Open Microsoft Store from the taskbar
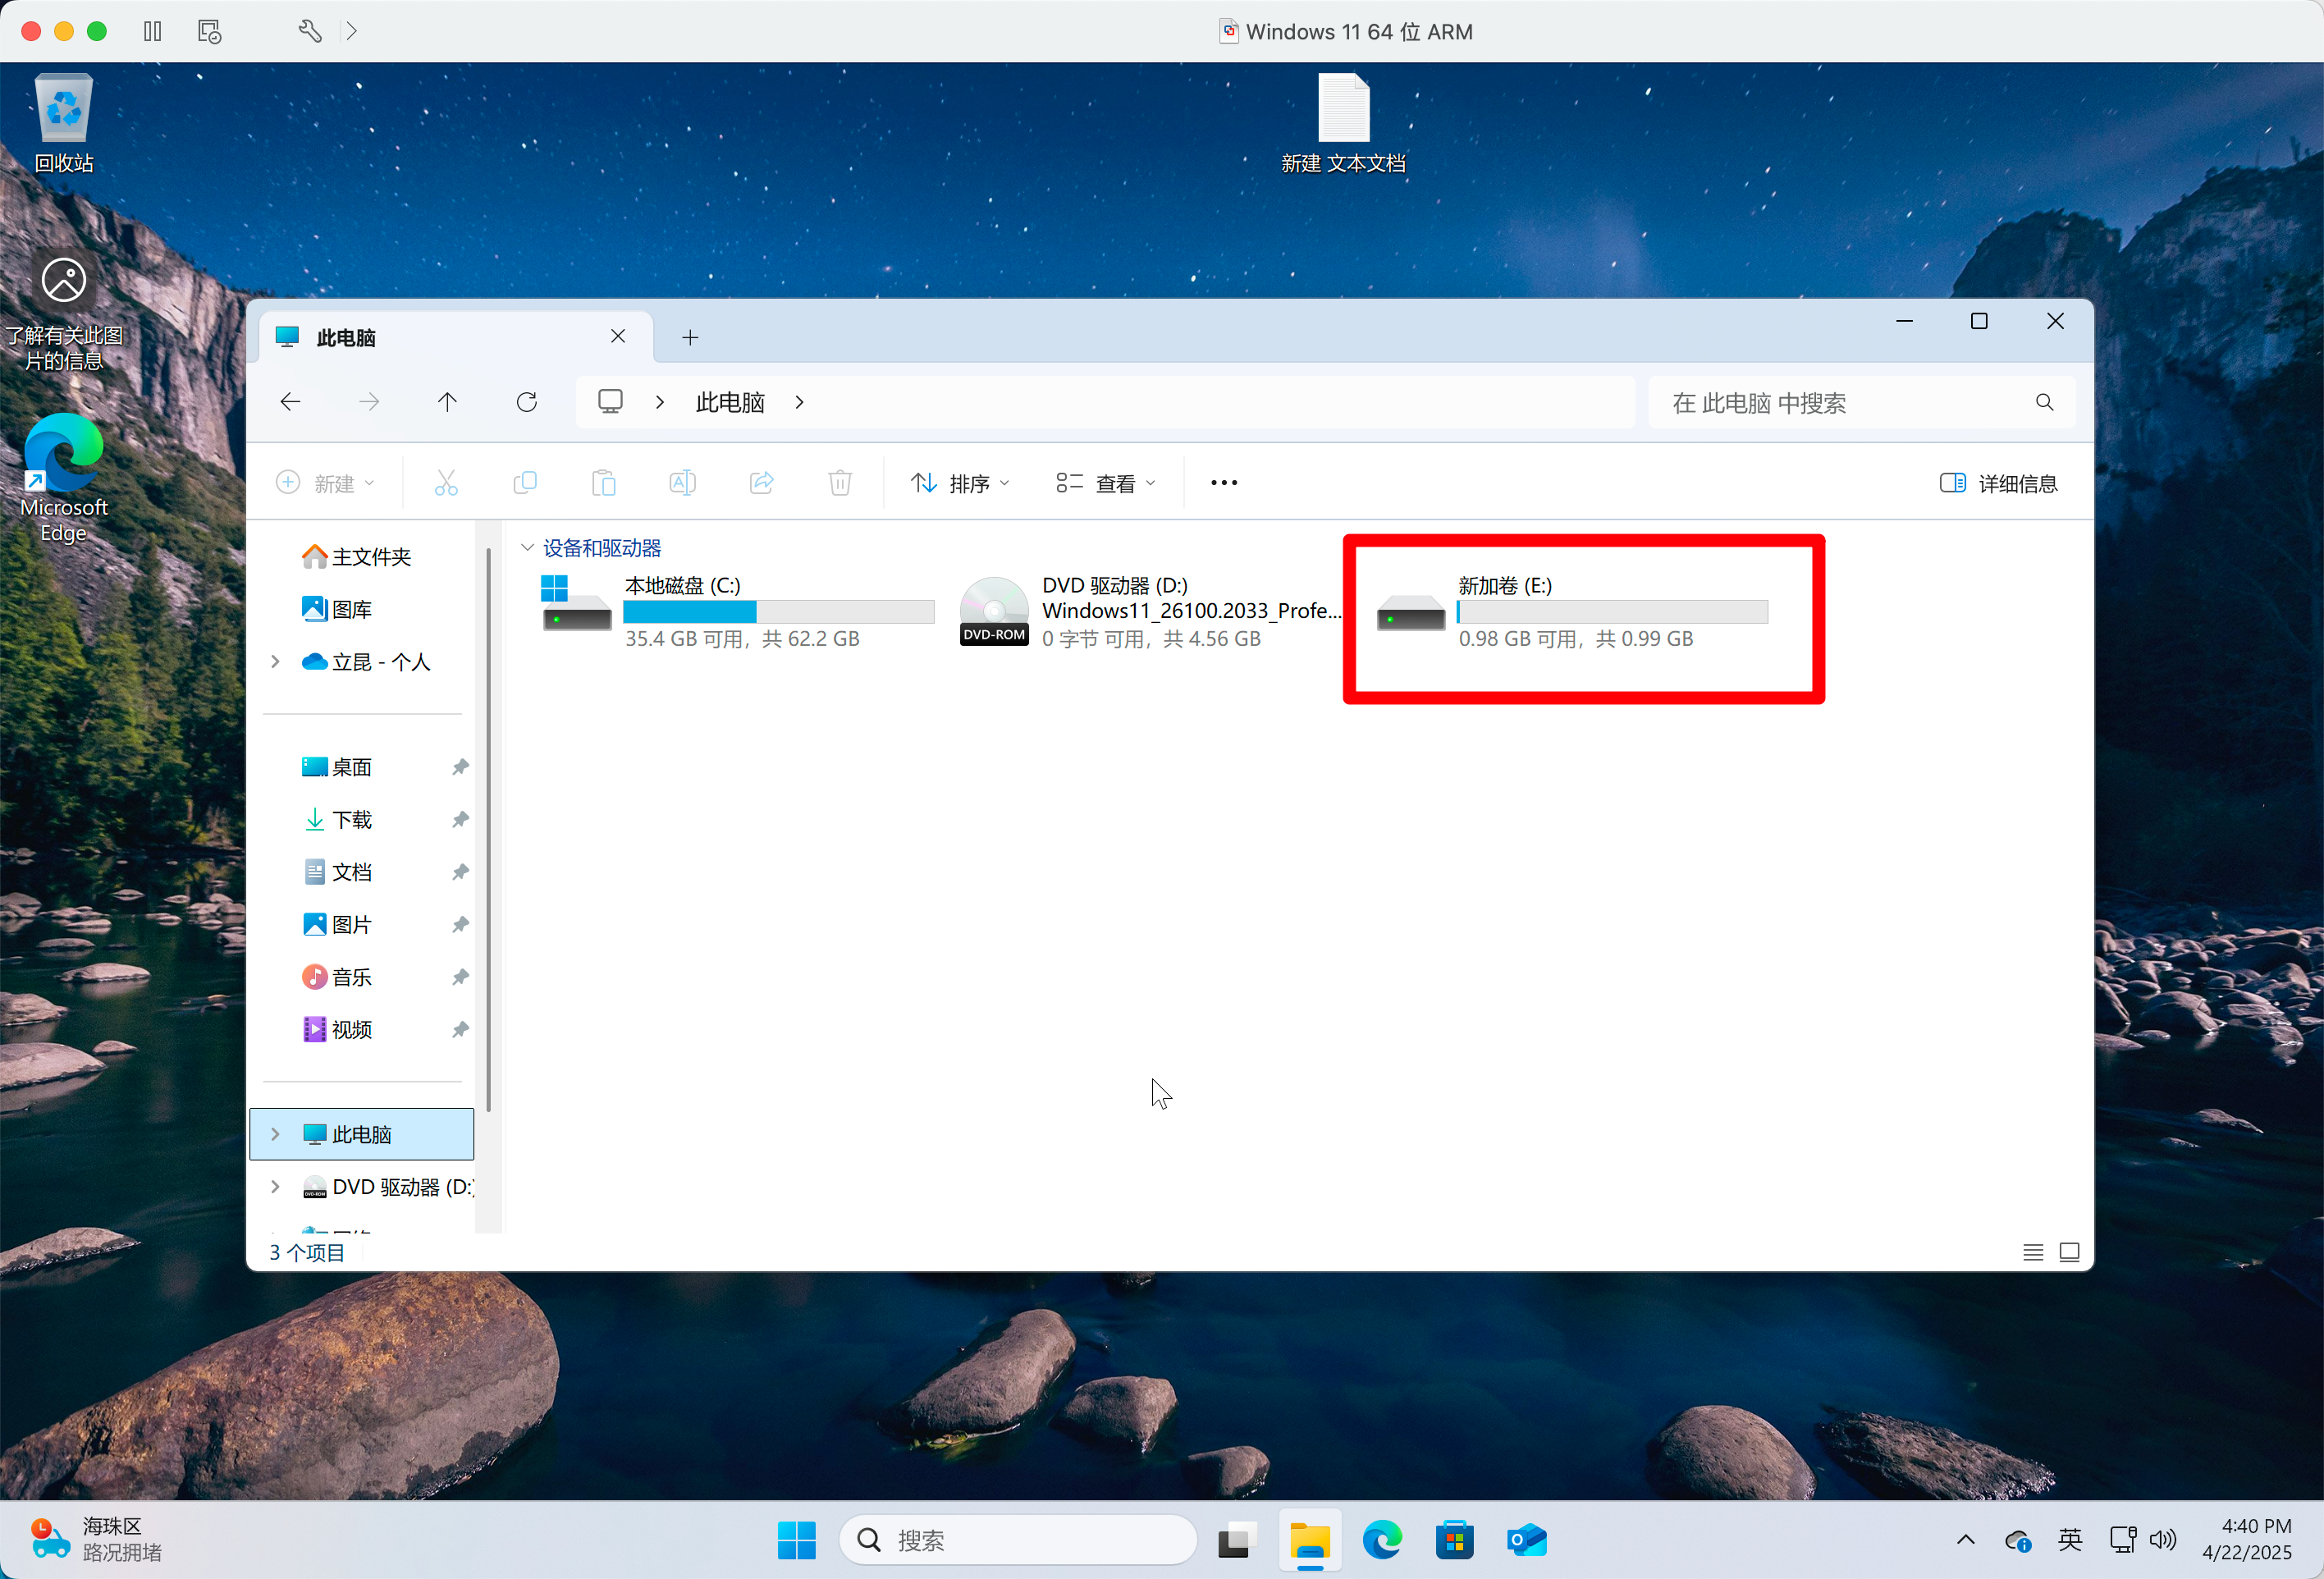The width and height of the screenshot is (2324, 1579). (1454, 1540)
